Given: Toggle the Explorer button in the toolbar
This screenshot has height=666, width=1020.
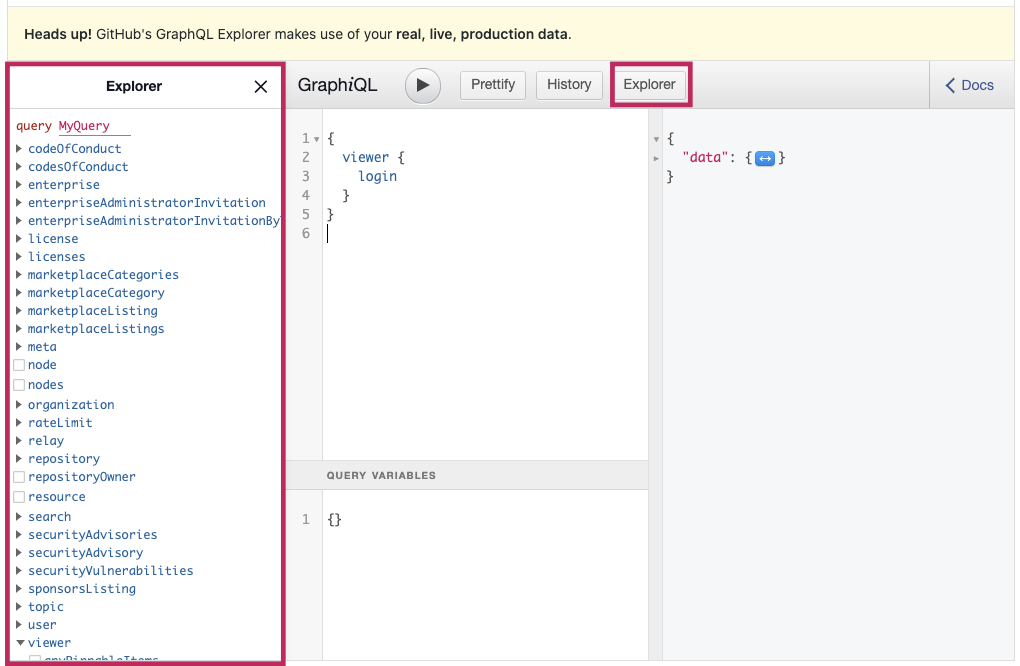Looking at the screenshot, I should pos(650,85).
